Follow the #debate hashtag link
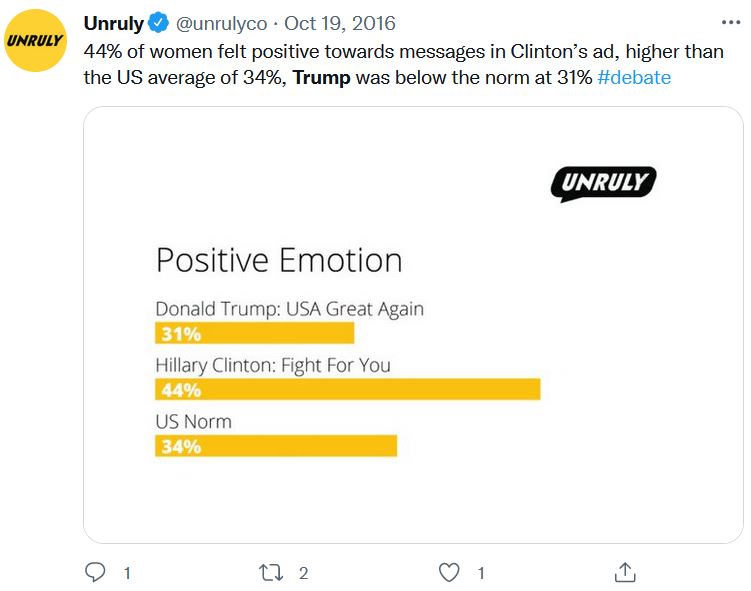Screen dimensions: 751x591 (634, 77)
